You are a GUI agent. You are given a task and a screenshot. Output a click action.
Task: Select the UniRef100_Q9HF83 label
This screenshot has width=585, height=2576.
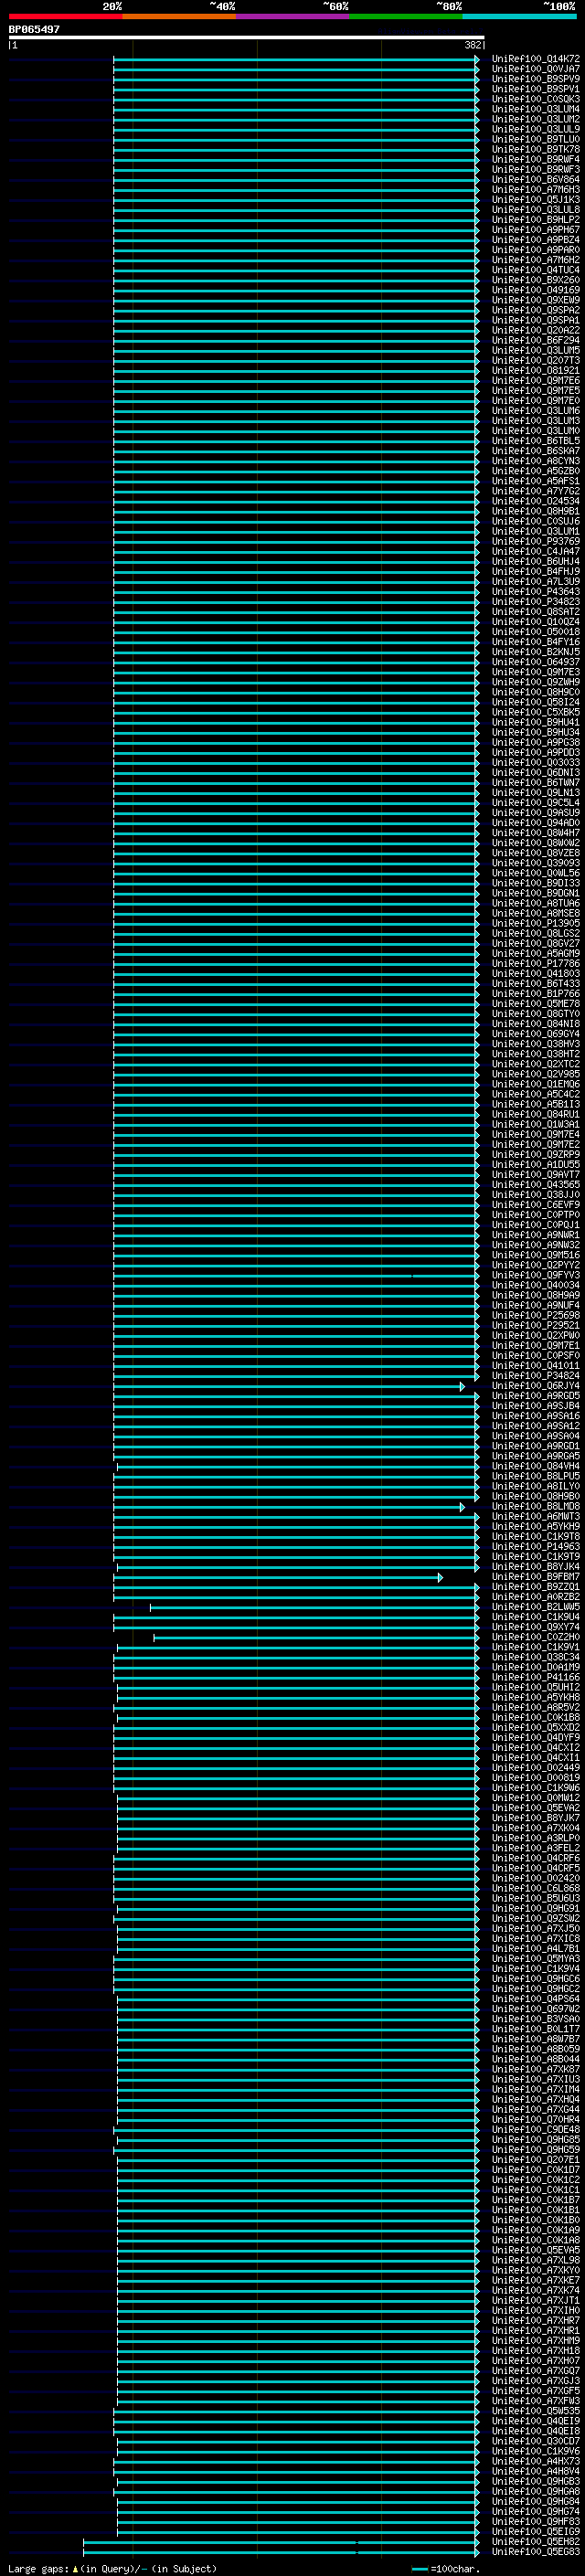(536, 2521)
